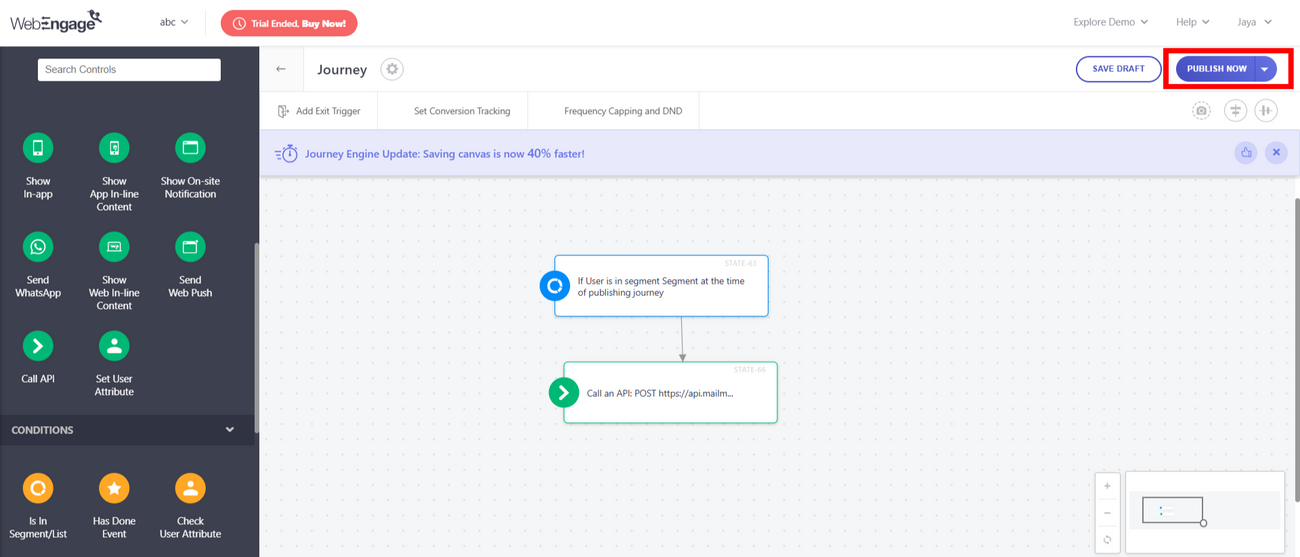The image size is (1300, 557).
Task: Open the Explore Demo menu
Action: tap(1110, 22)
